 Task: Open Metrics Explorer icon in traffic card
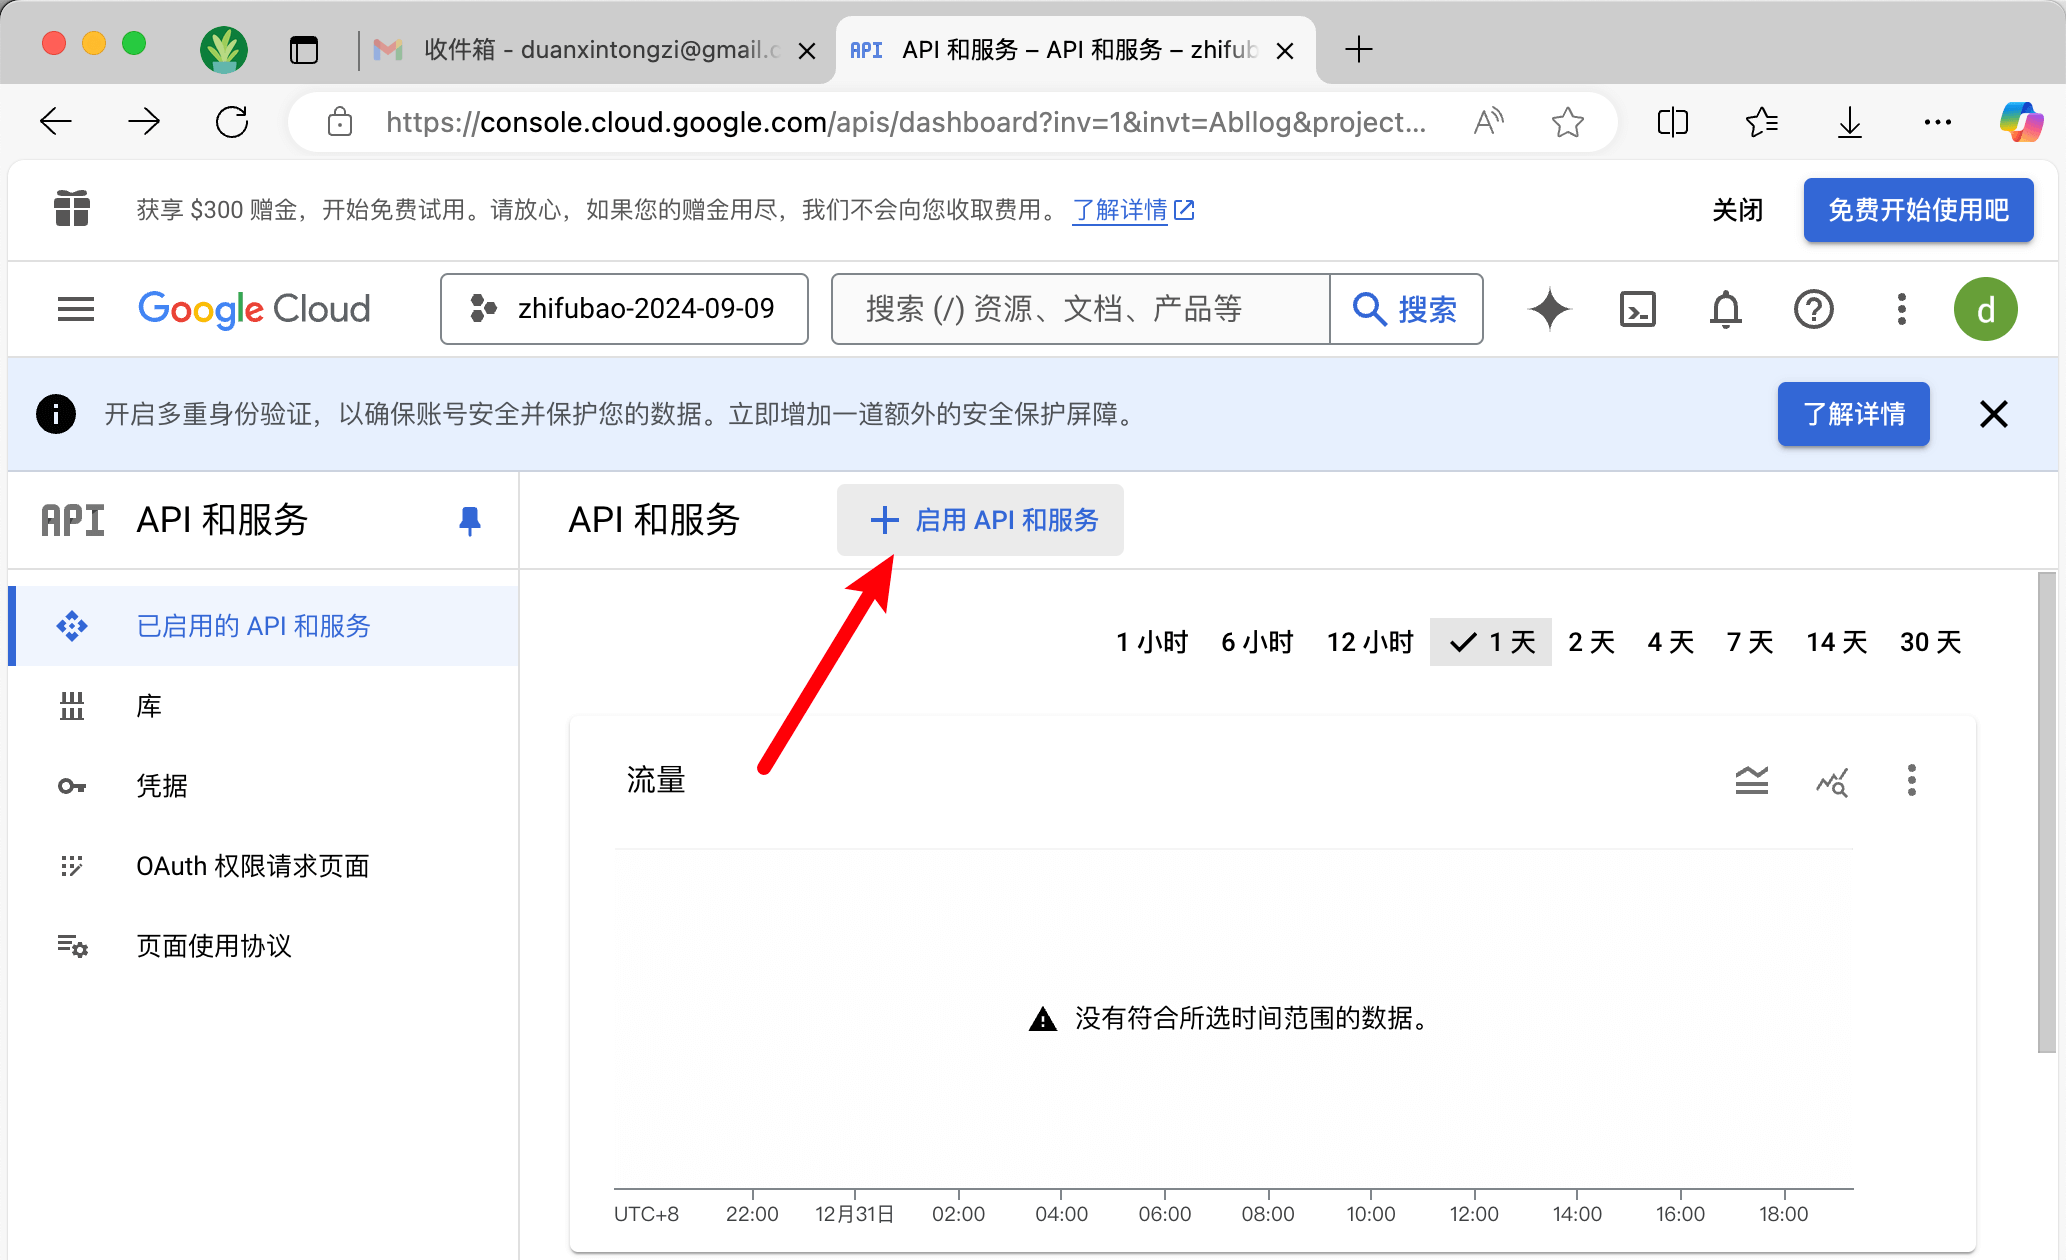coord(1831,780)
